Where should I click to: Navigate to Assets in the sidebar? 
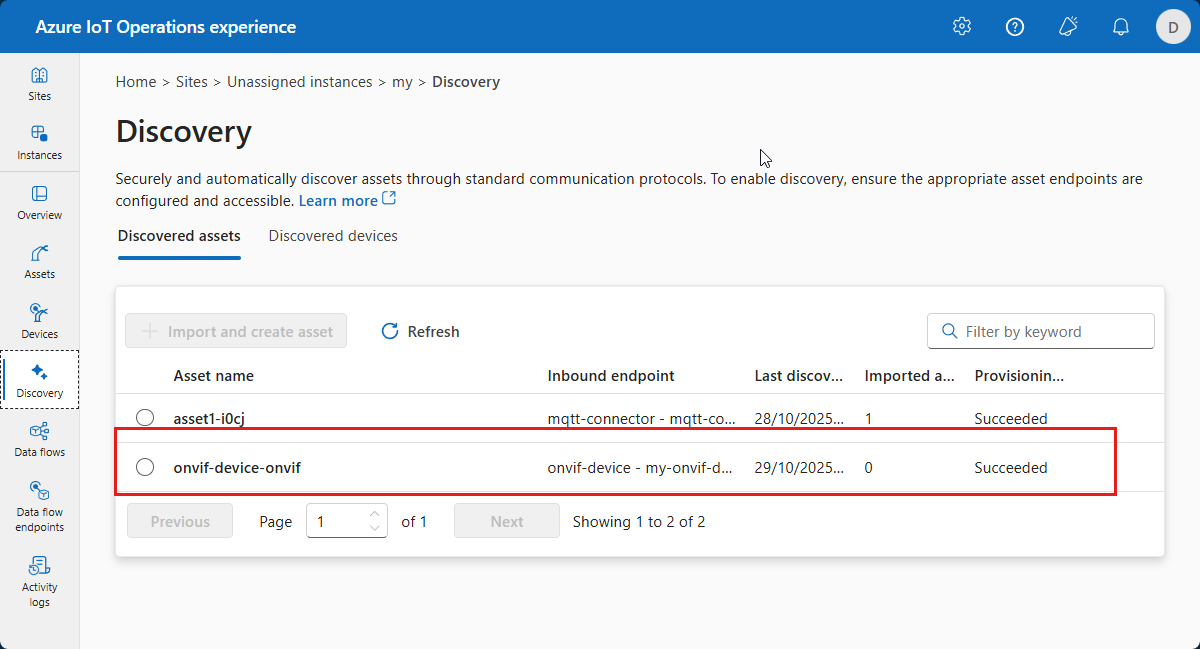pyautogui.click(x=39, y=261)
